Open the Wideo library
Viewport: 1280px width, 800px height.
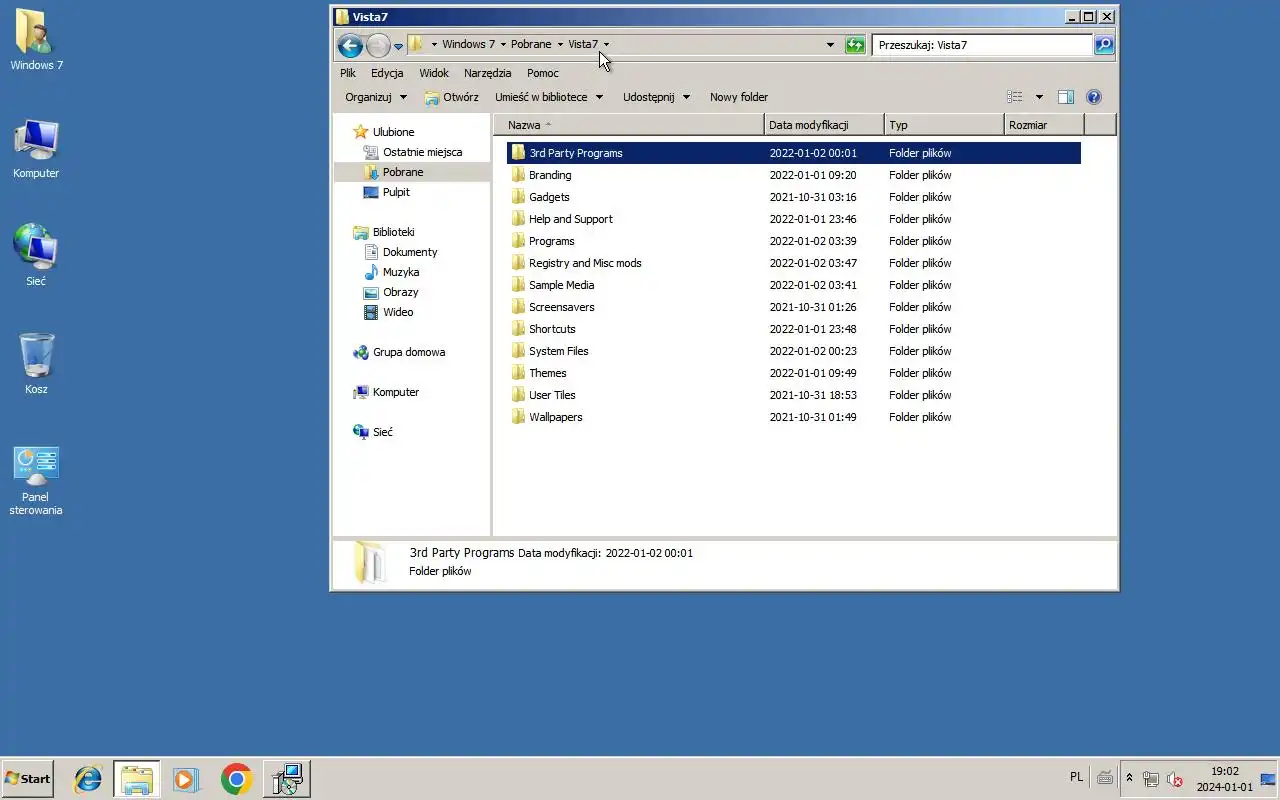click(388, 312)
